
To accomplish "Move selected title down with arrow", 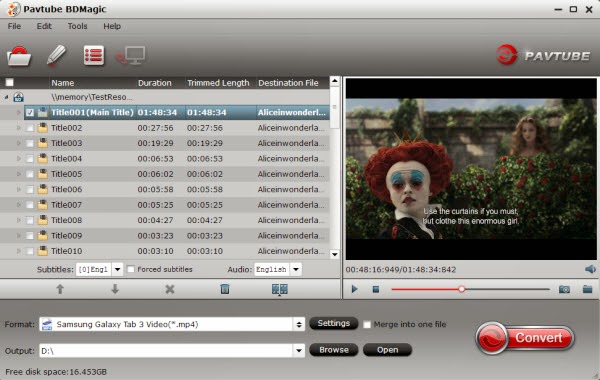I will 115,289.
